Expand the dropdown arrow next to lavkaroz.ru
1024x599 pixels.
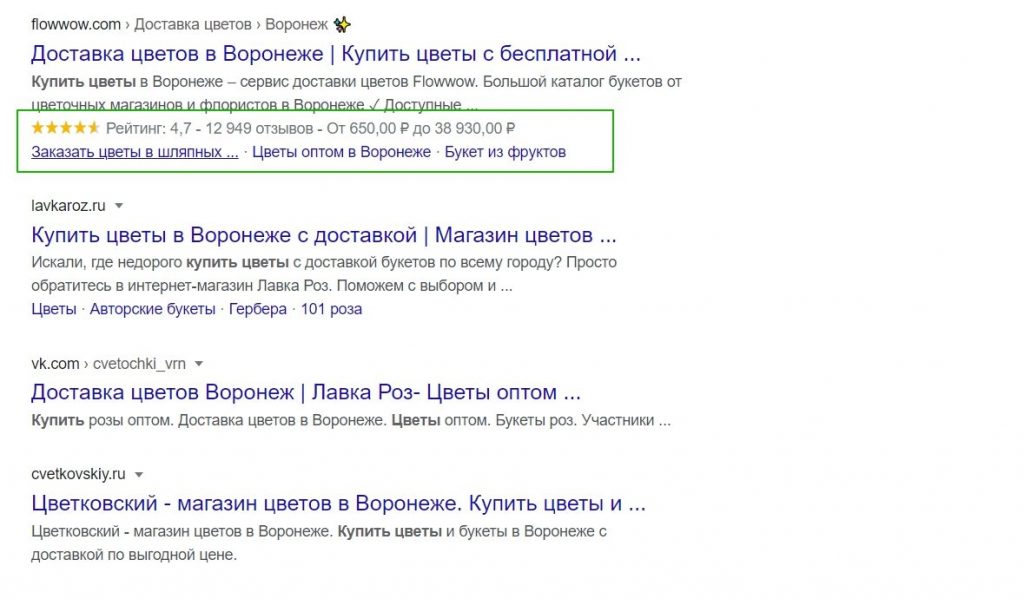(x=119, y=206)
